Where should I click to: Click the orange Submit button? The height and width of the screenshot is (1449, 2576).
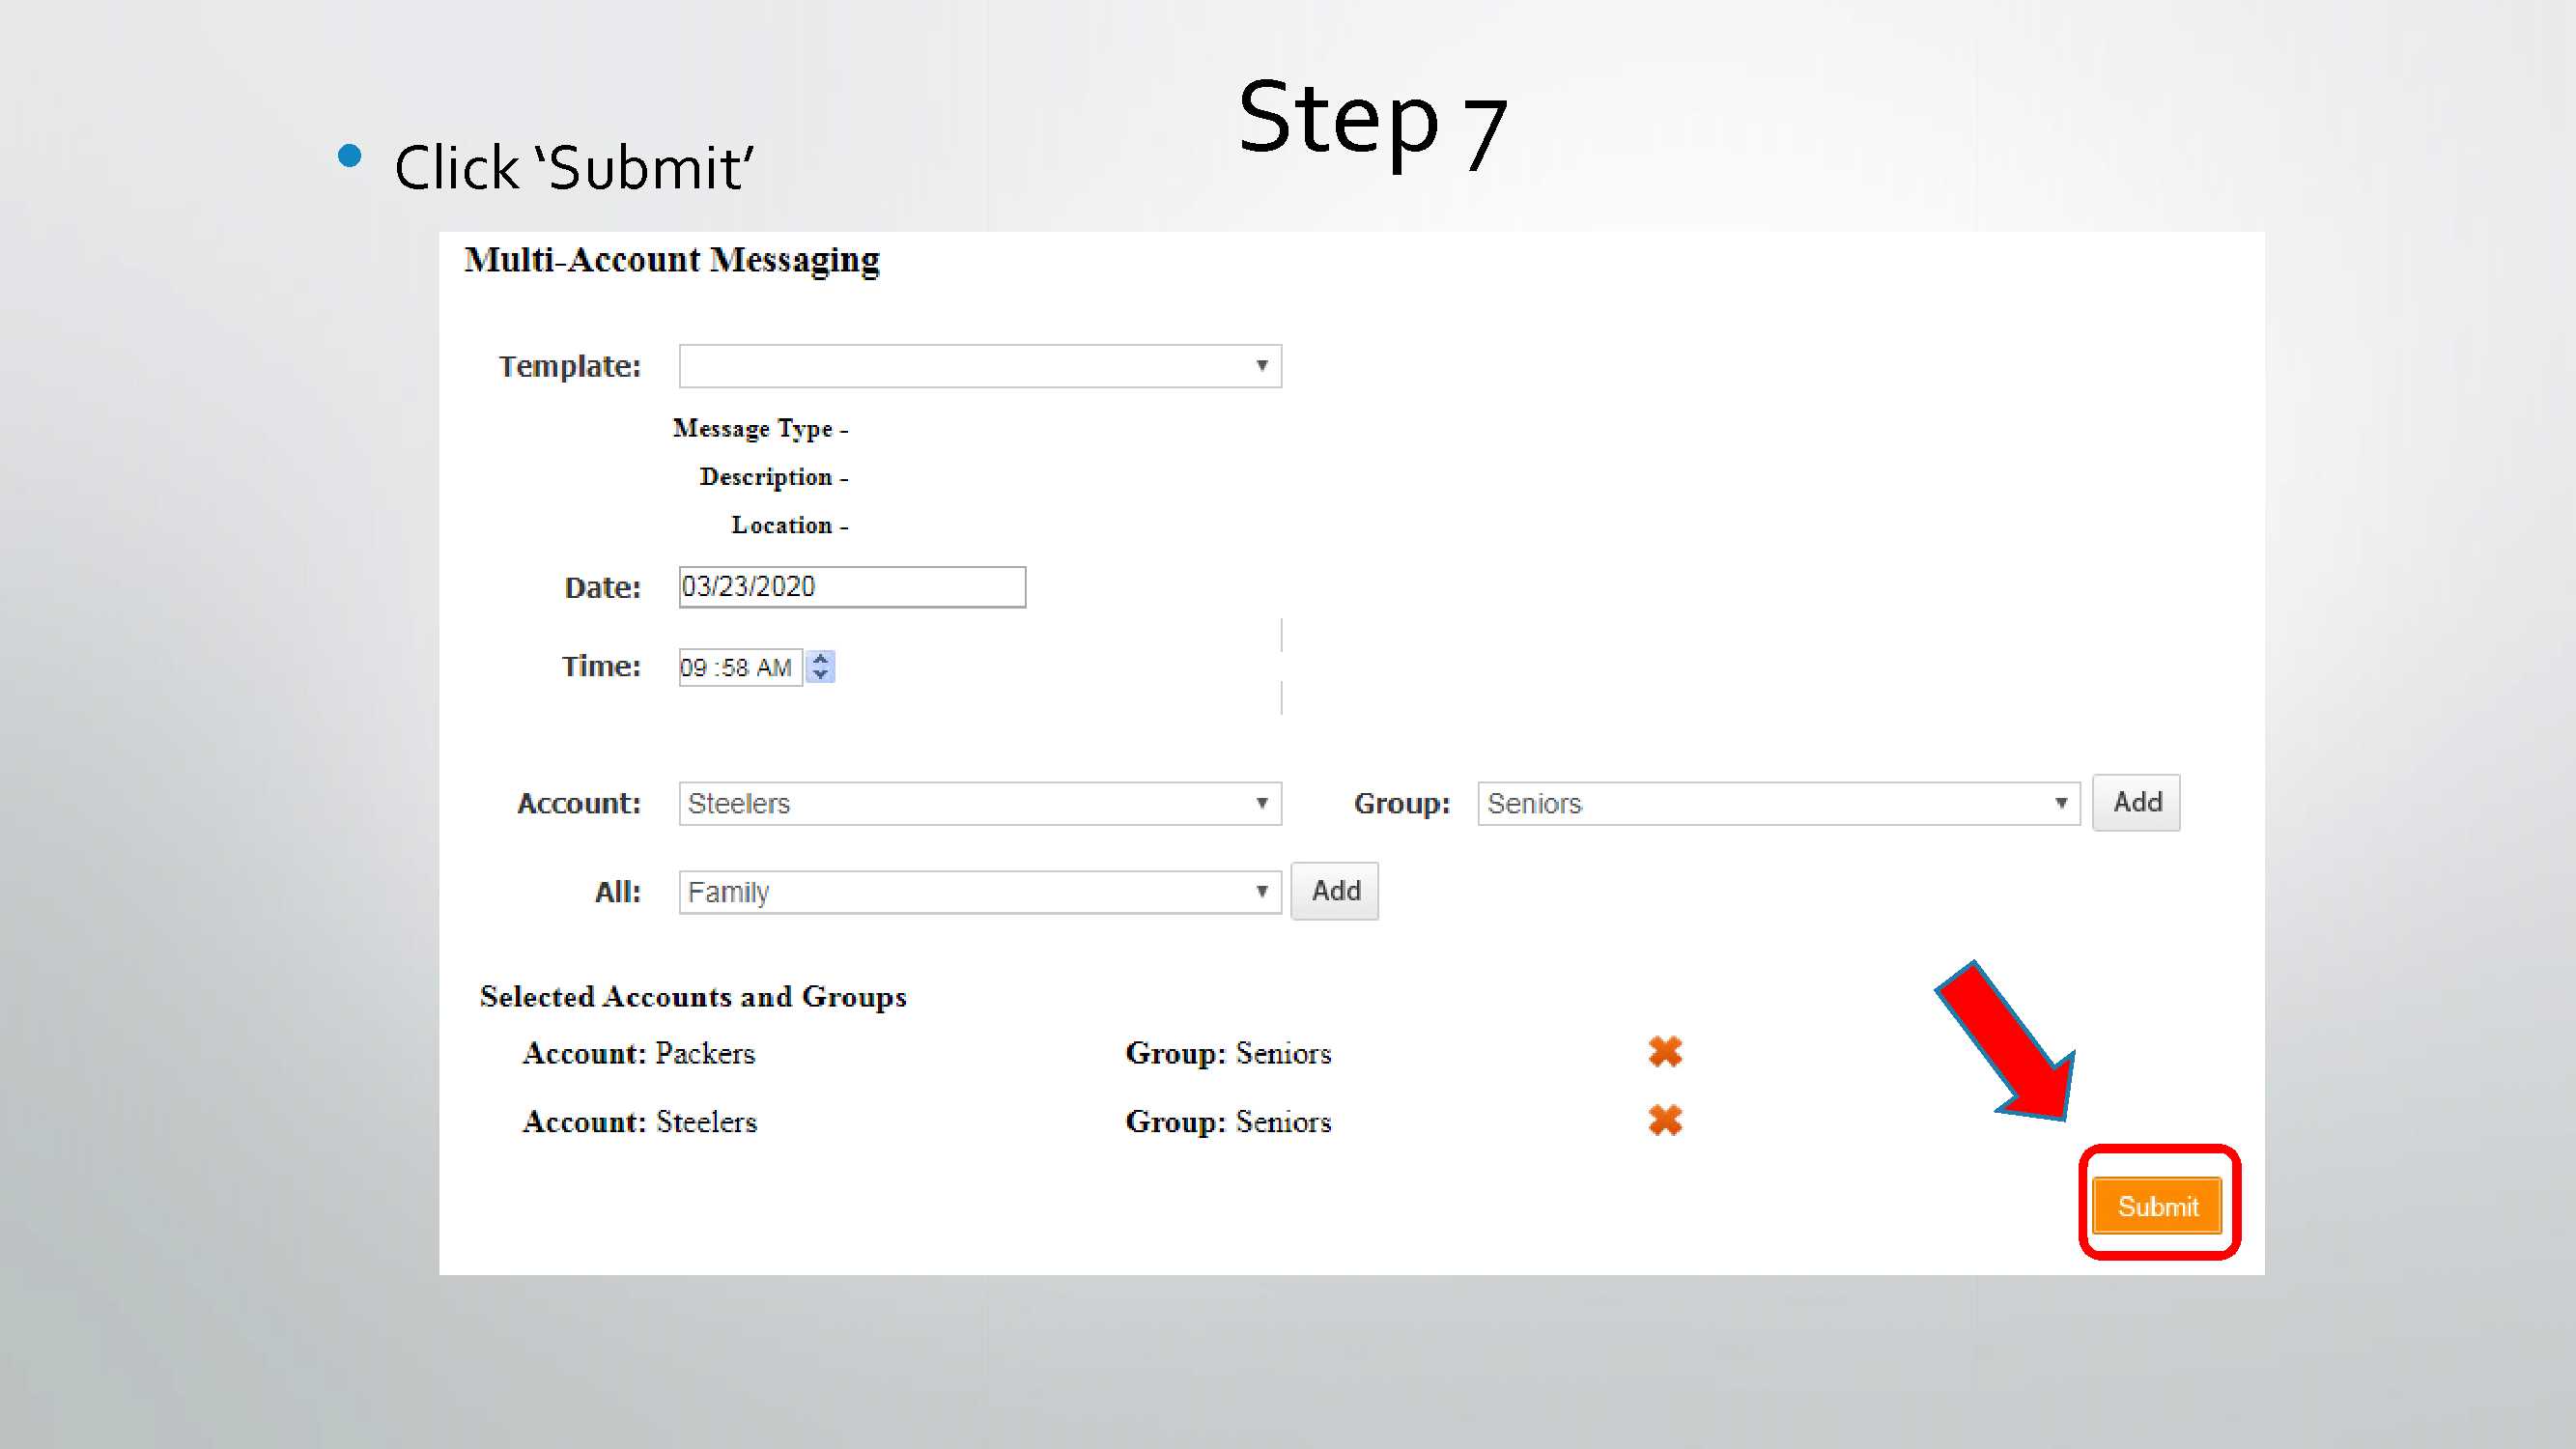[x=2158, y=1206]
